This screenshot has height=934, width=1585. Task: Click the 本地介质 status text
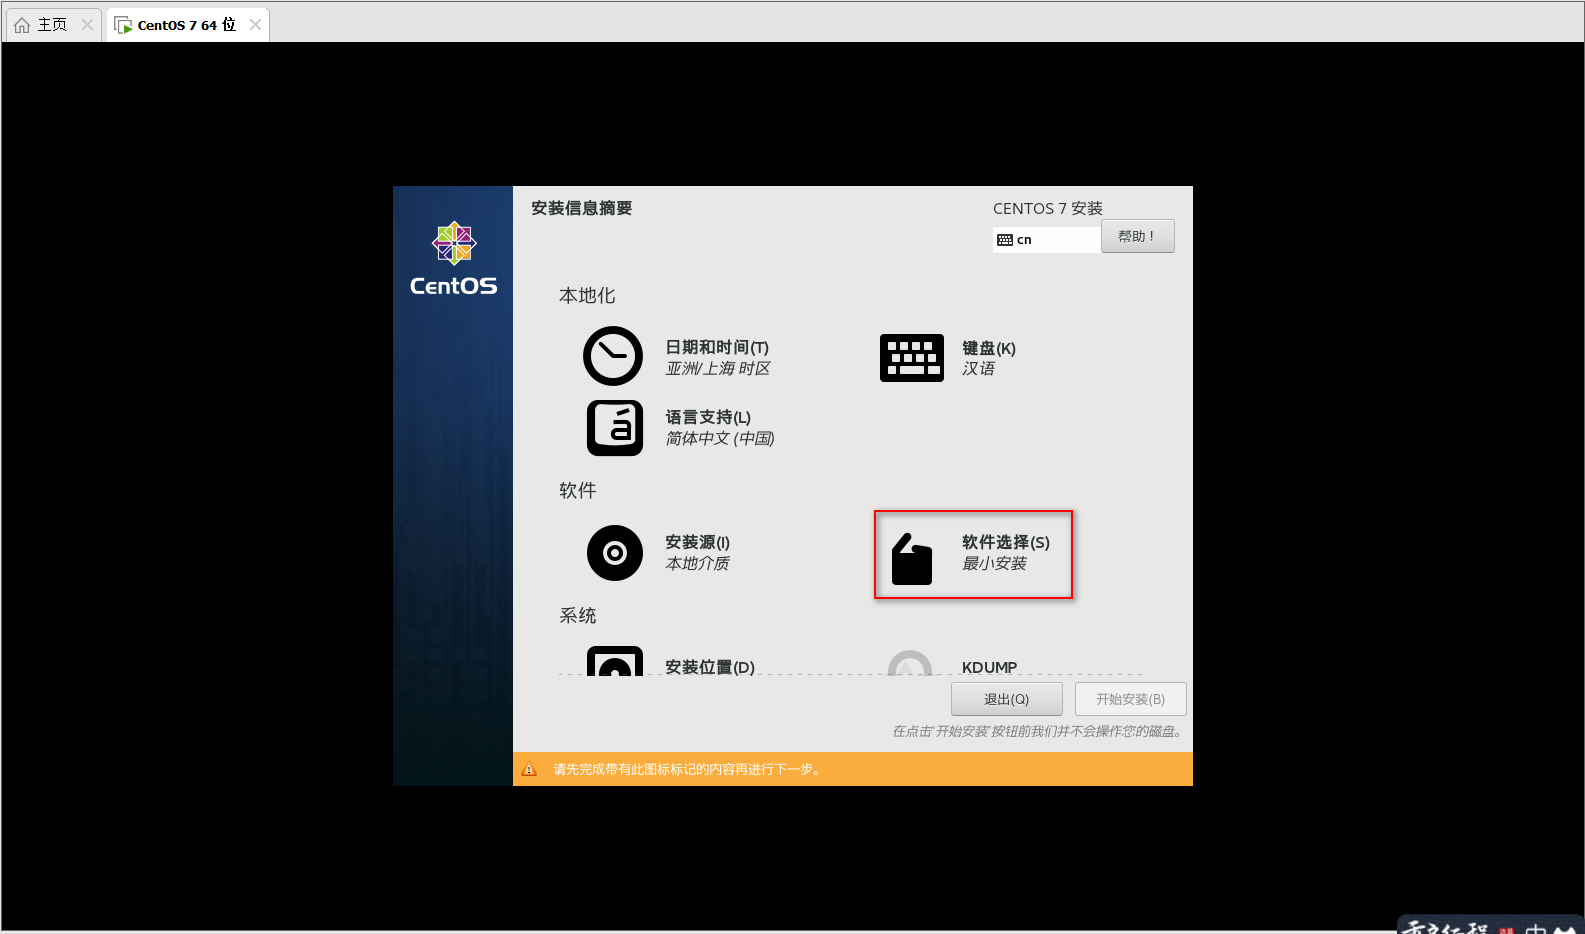click(x=698, y=564)
